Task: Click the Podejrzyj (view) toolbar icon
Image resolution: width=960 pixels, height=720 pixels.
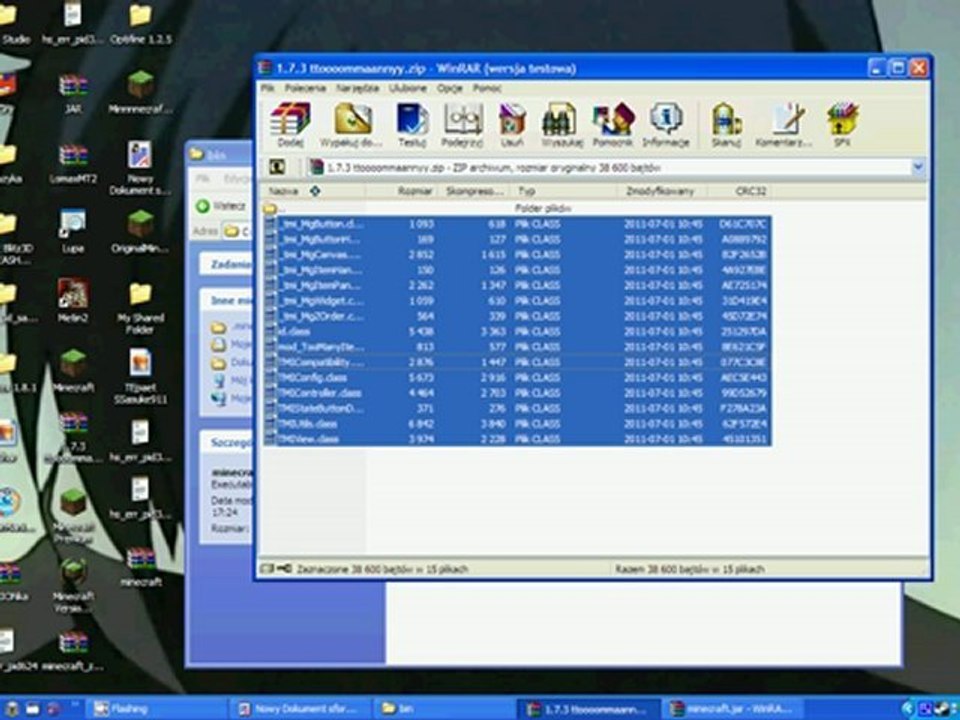Action: coord(462,125)
